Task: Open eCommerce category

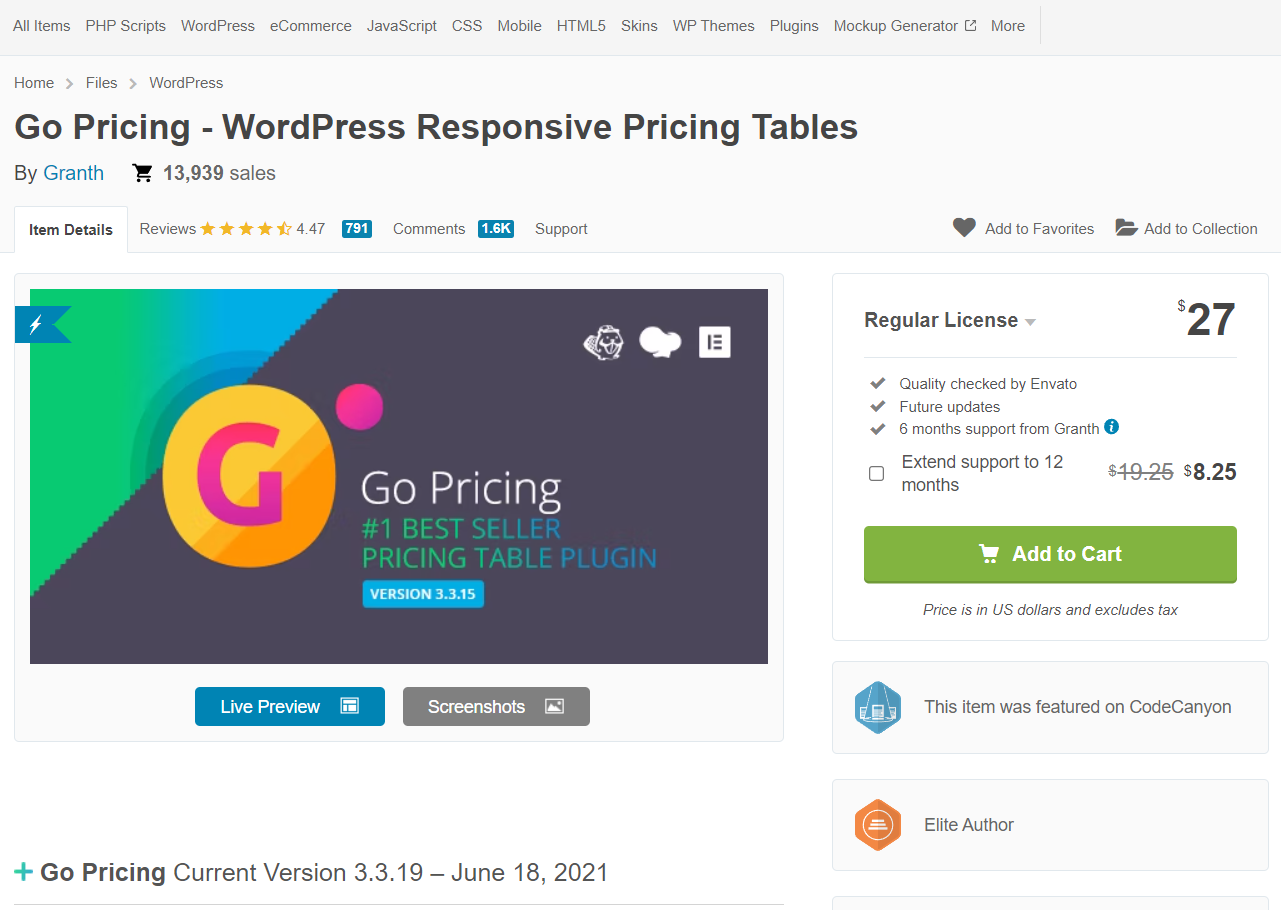Action: 311,26
